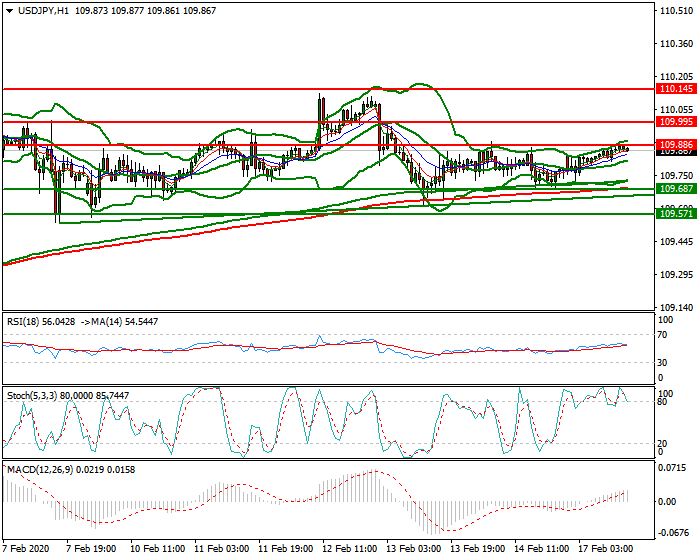Select the MACD(12,26,9) 0.0219 0.0158 label
This screenshot has height=560, width=700.
(x=71, y=470)
